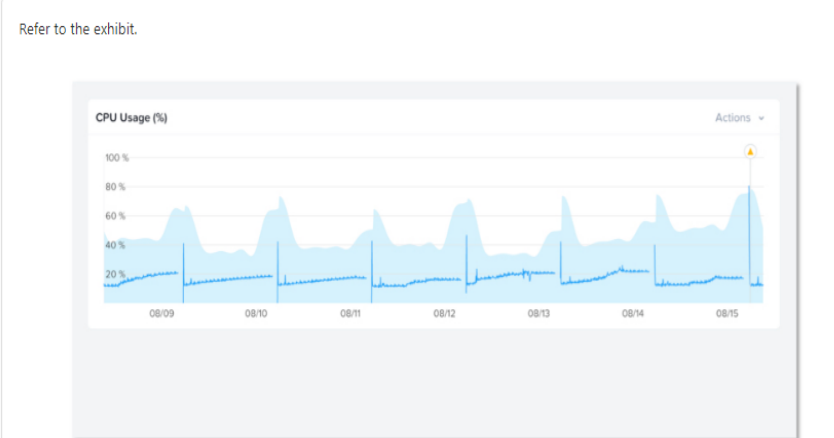Click the 08/10 date label
Viewport: 834px width, 438px height.
(256, 313)
